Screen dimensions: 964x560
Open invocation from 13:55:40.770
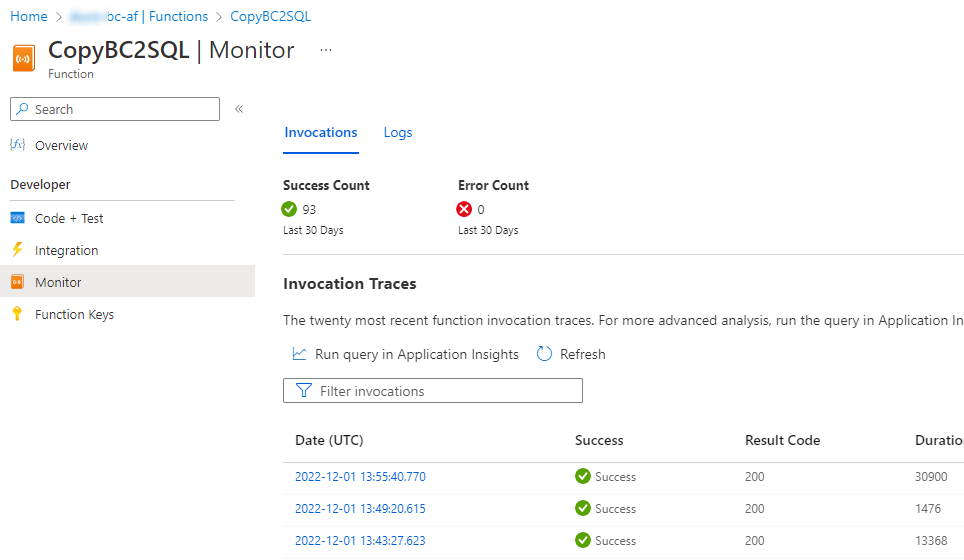coord(360,477)
